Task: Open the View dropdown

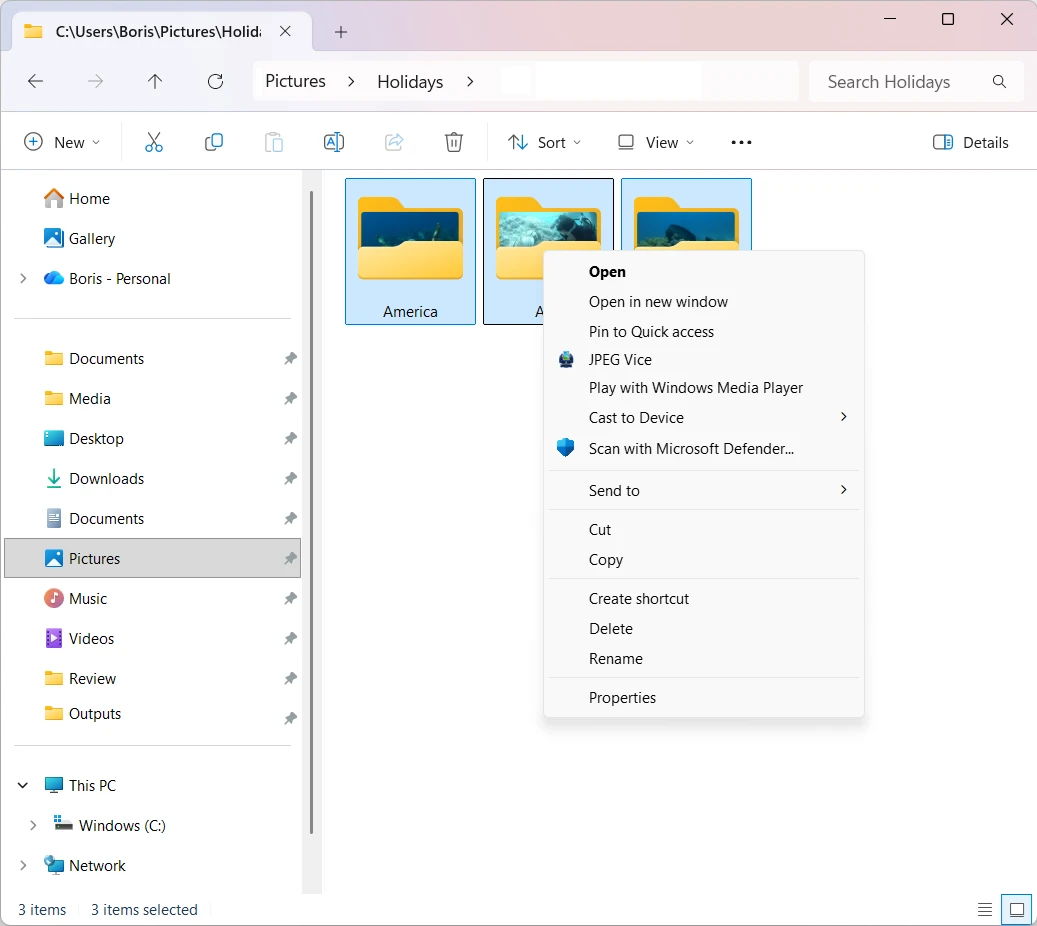Action: pyautogui.click(x=655, y=142)
